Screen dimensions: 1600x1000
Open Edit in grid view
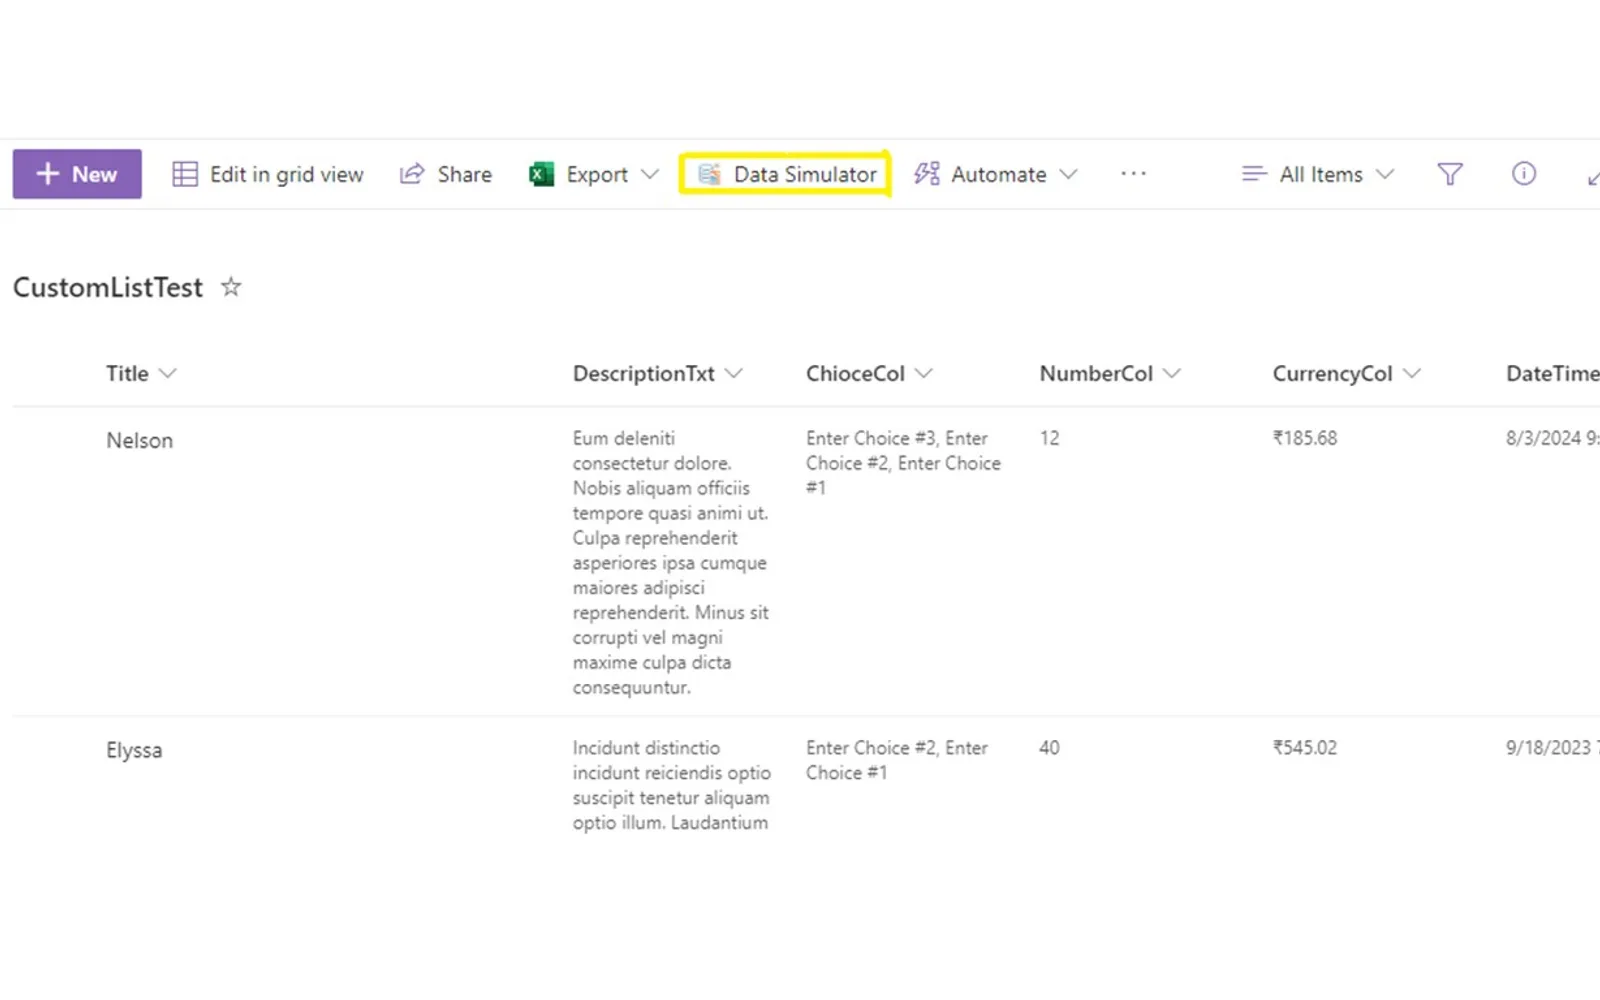point(268,174)
